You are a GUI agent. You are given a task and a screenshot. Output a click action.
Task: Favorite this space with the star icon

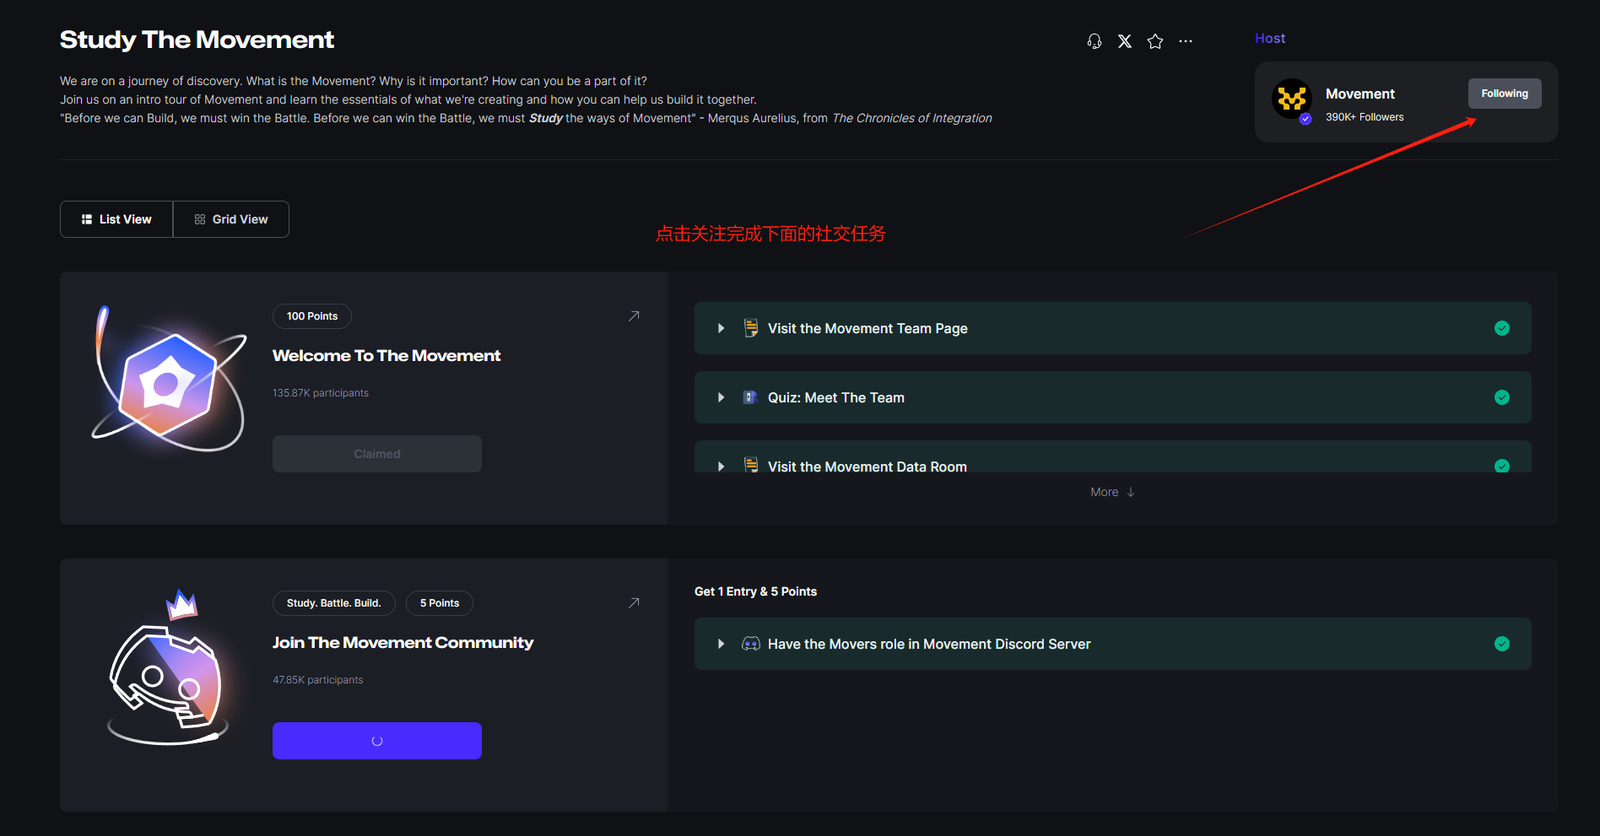coord(1155,41)
